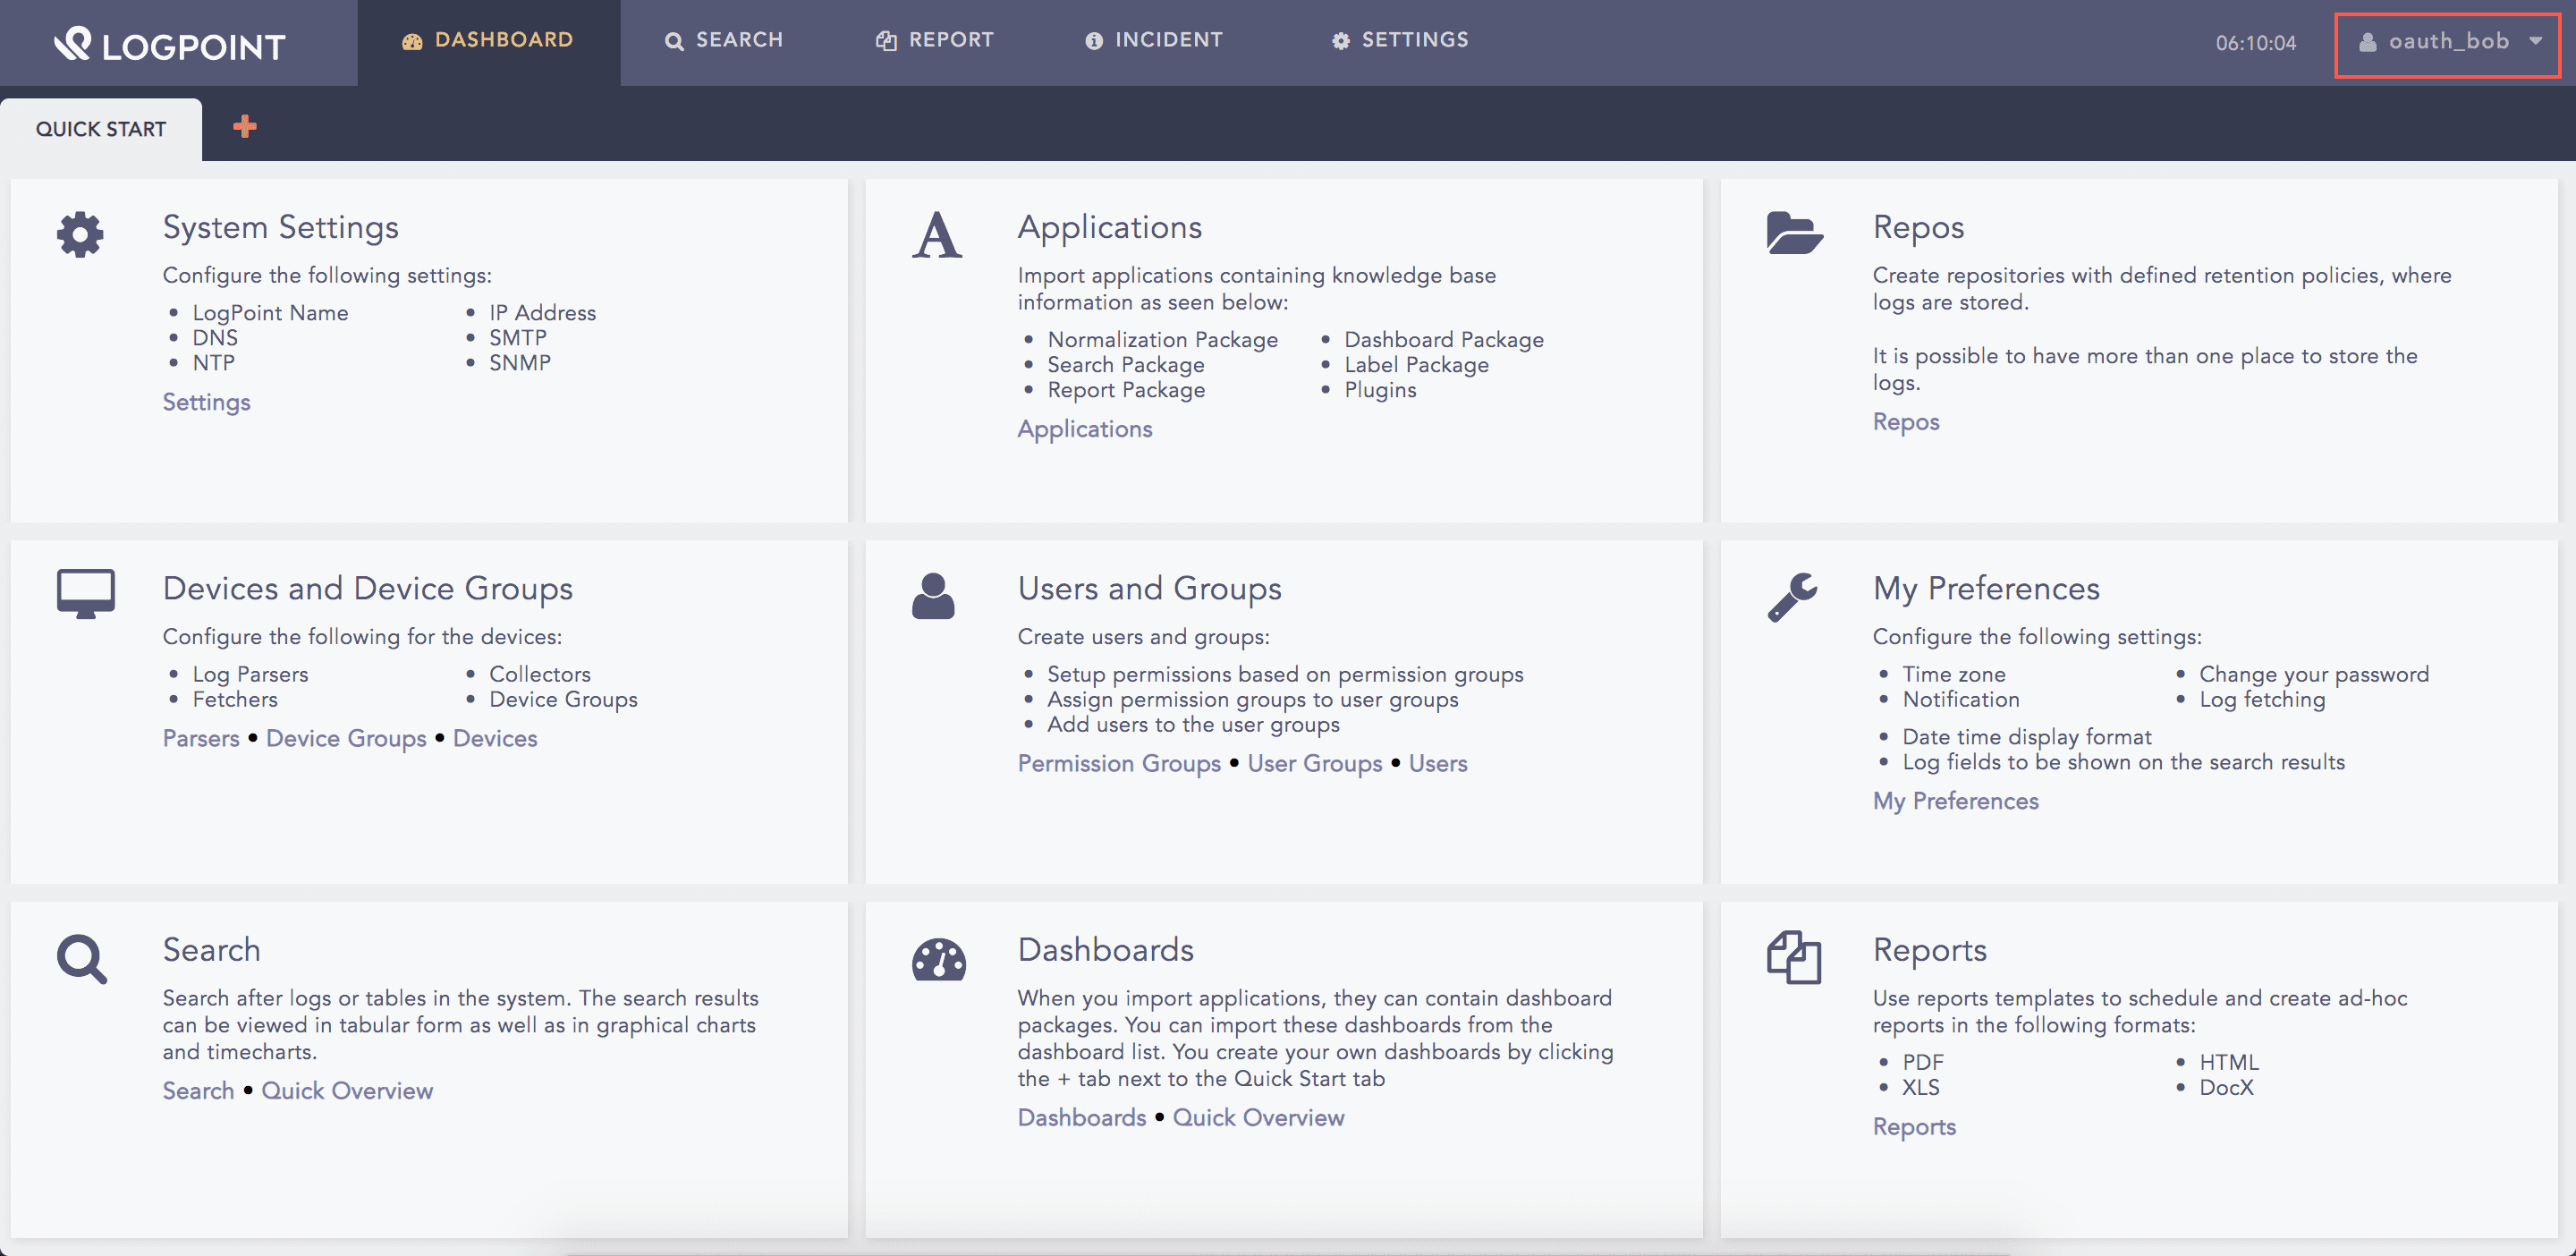Click the Devices monitor icon
This screenshot has width=2576, height=1256.
click(x=84, y=593)
